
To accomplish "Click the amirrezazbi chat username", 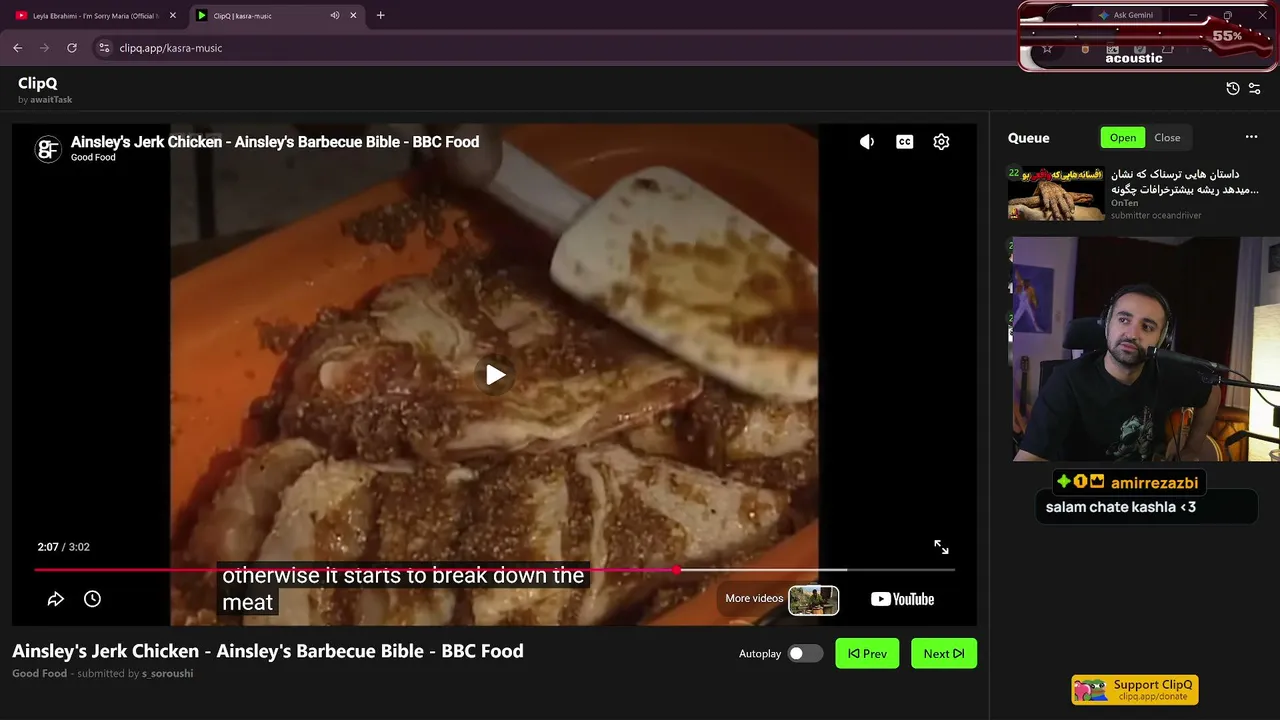I will (1154, 482).
